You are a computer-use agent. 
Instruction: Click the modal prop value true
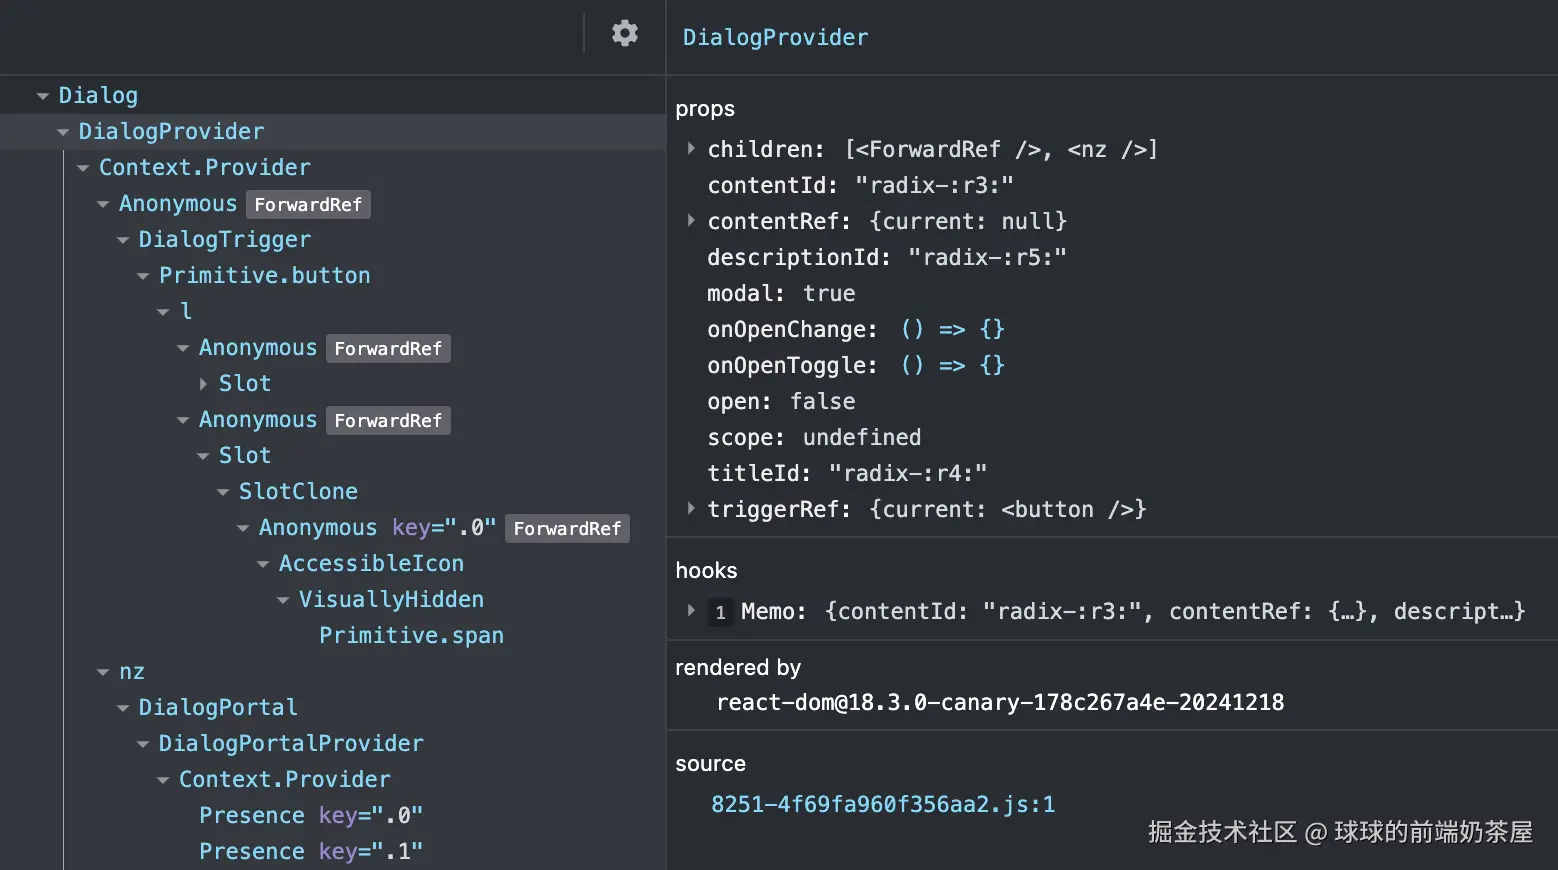click(x=829, y=294)
